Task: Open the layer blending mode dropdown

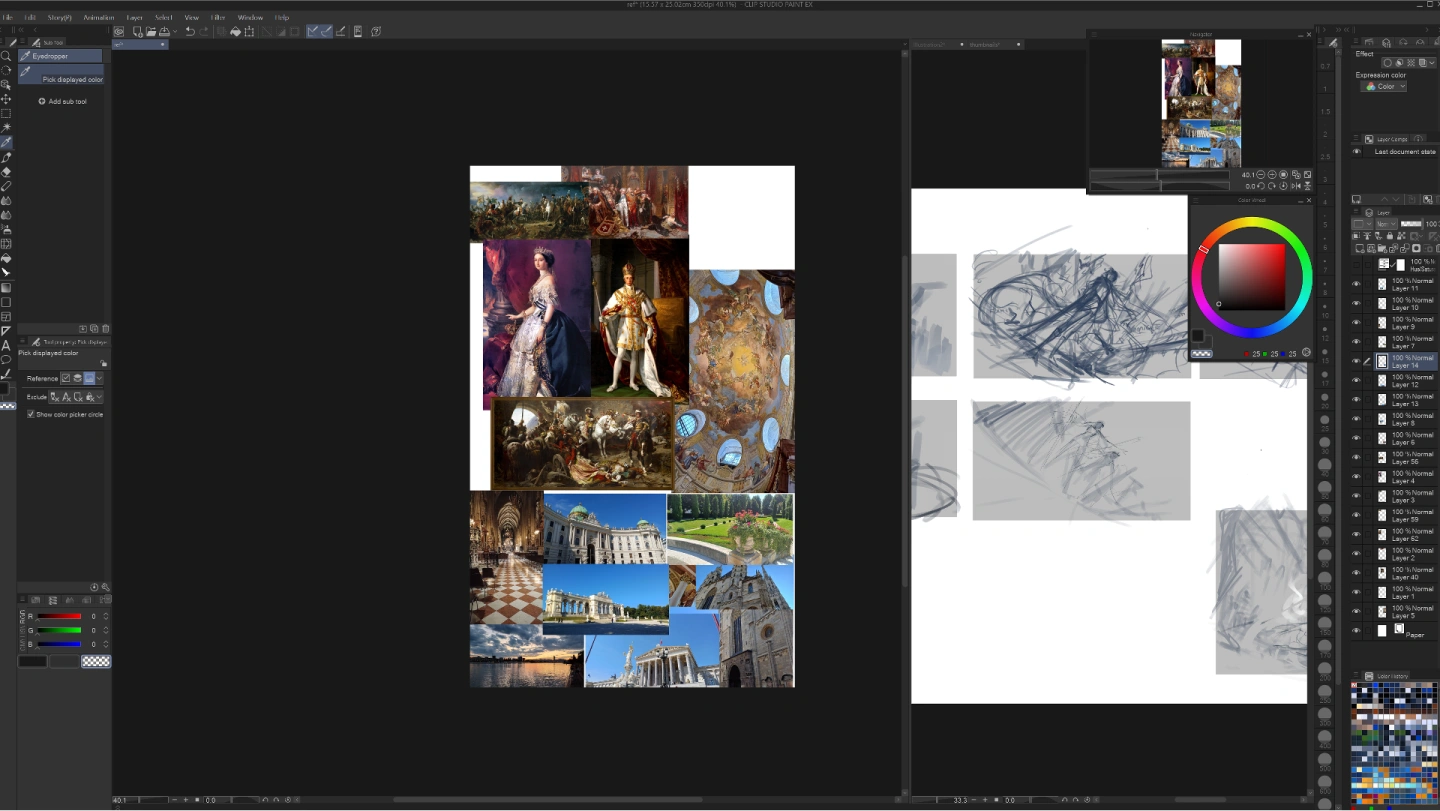Action: [1385, 224]
